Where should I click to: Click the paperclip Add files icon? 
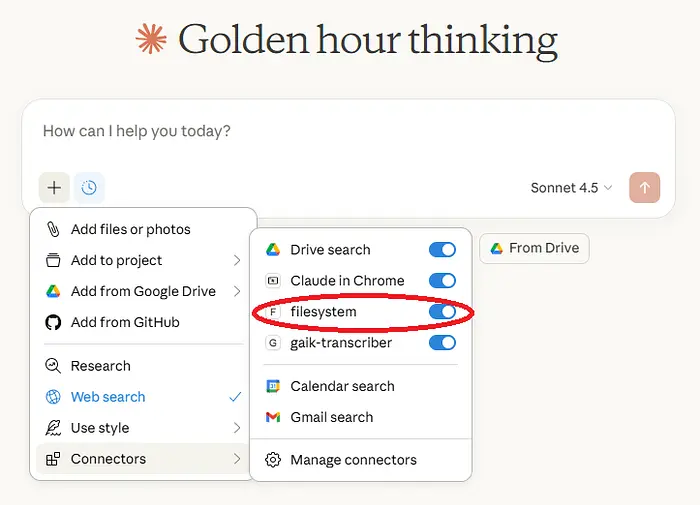(x=53, y=229)
